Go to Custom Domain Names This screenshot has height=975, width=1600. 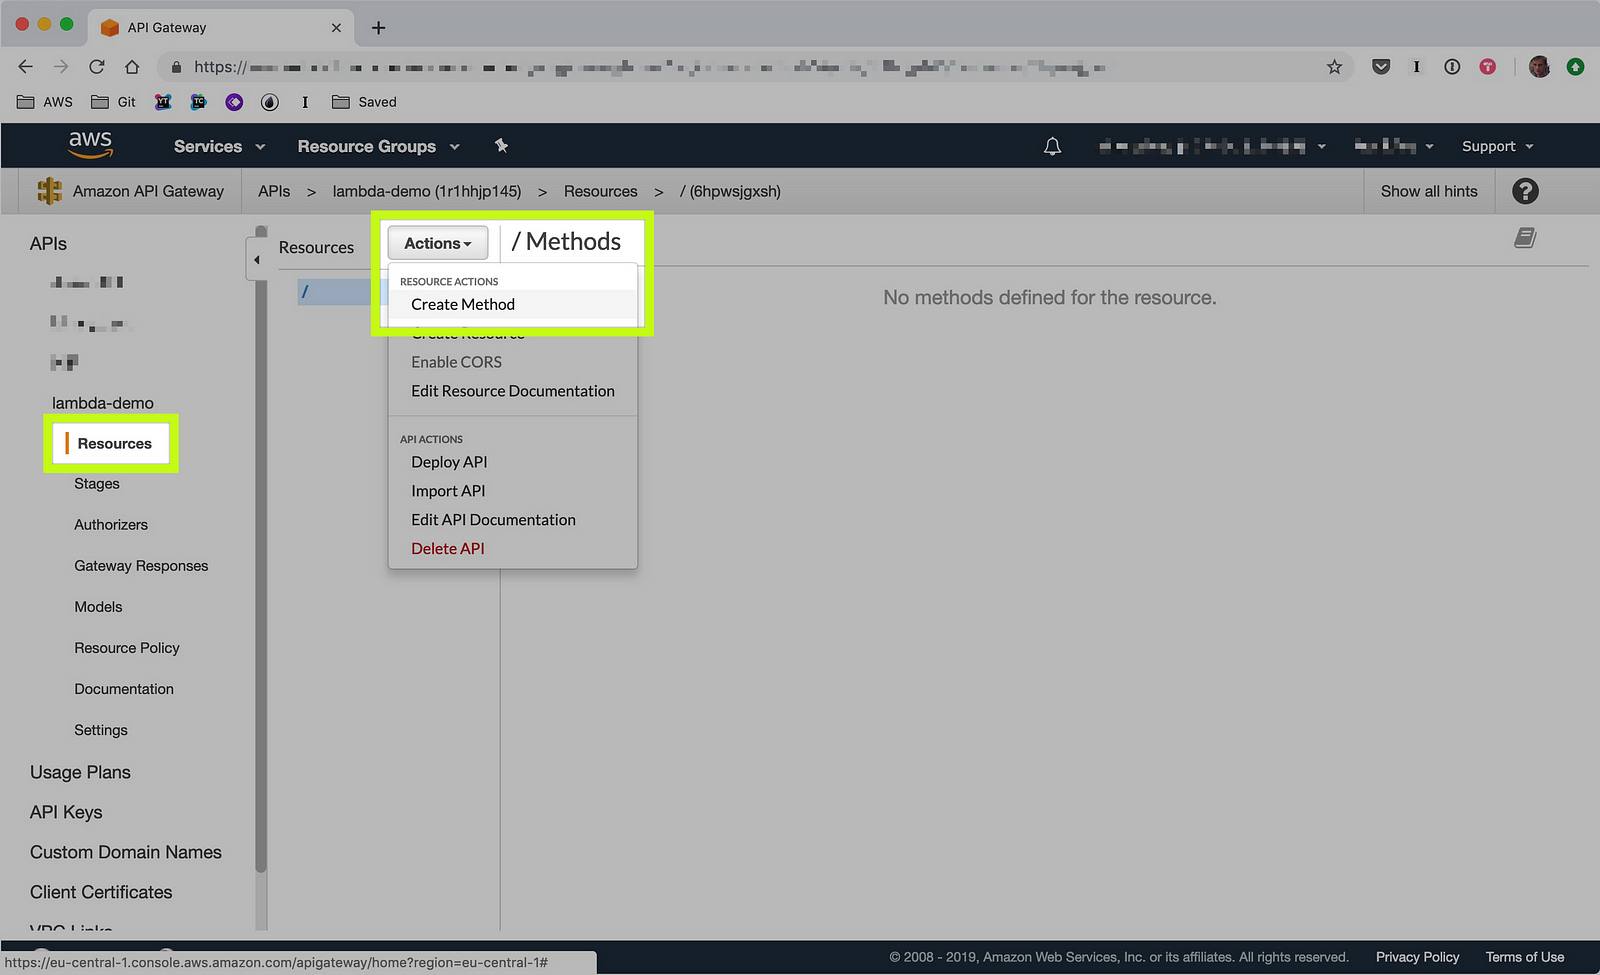coord(126,852)
